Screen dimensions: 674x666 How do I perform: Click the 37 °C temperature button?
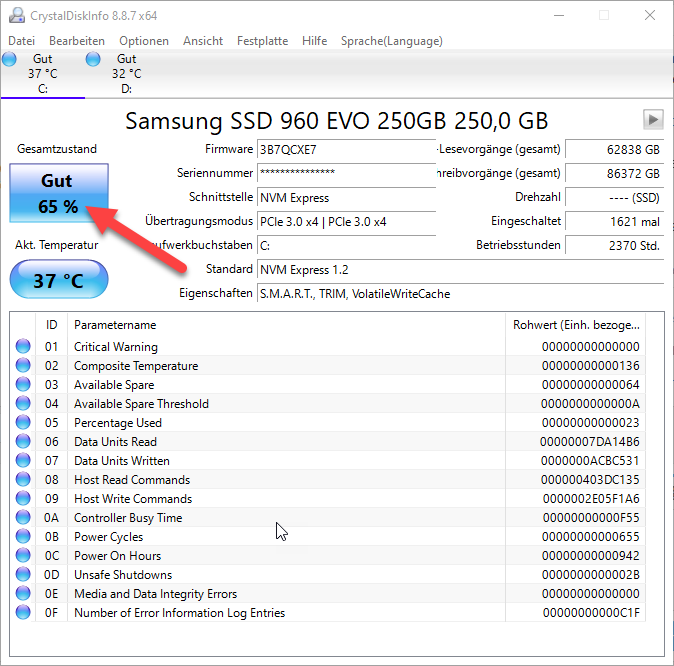pos(59,279)
